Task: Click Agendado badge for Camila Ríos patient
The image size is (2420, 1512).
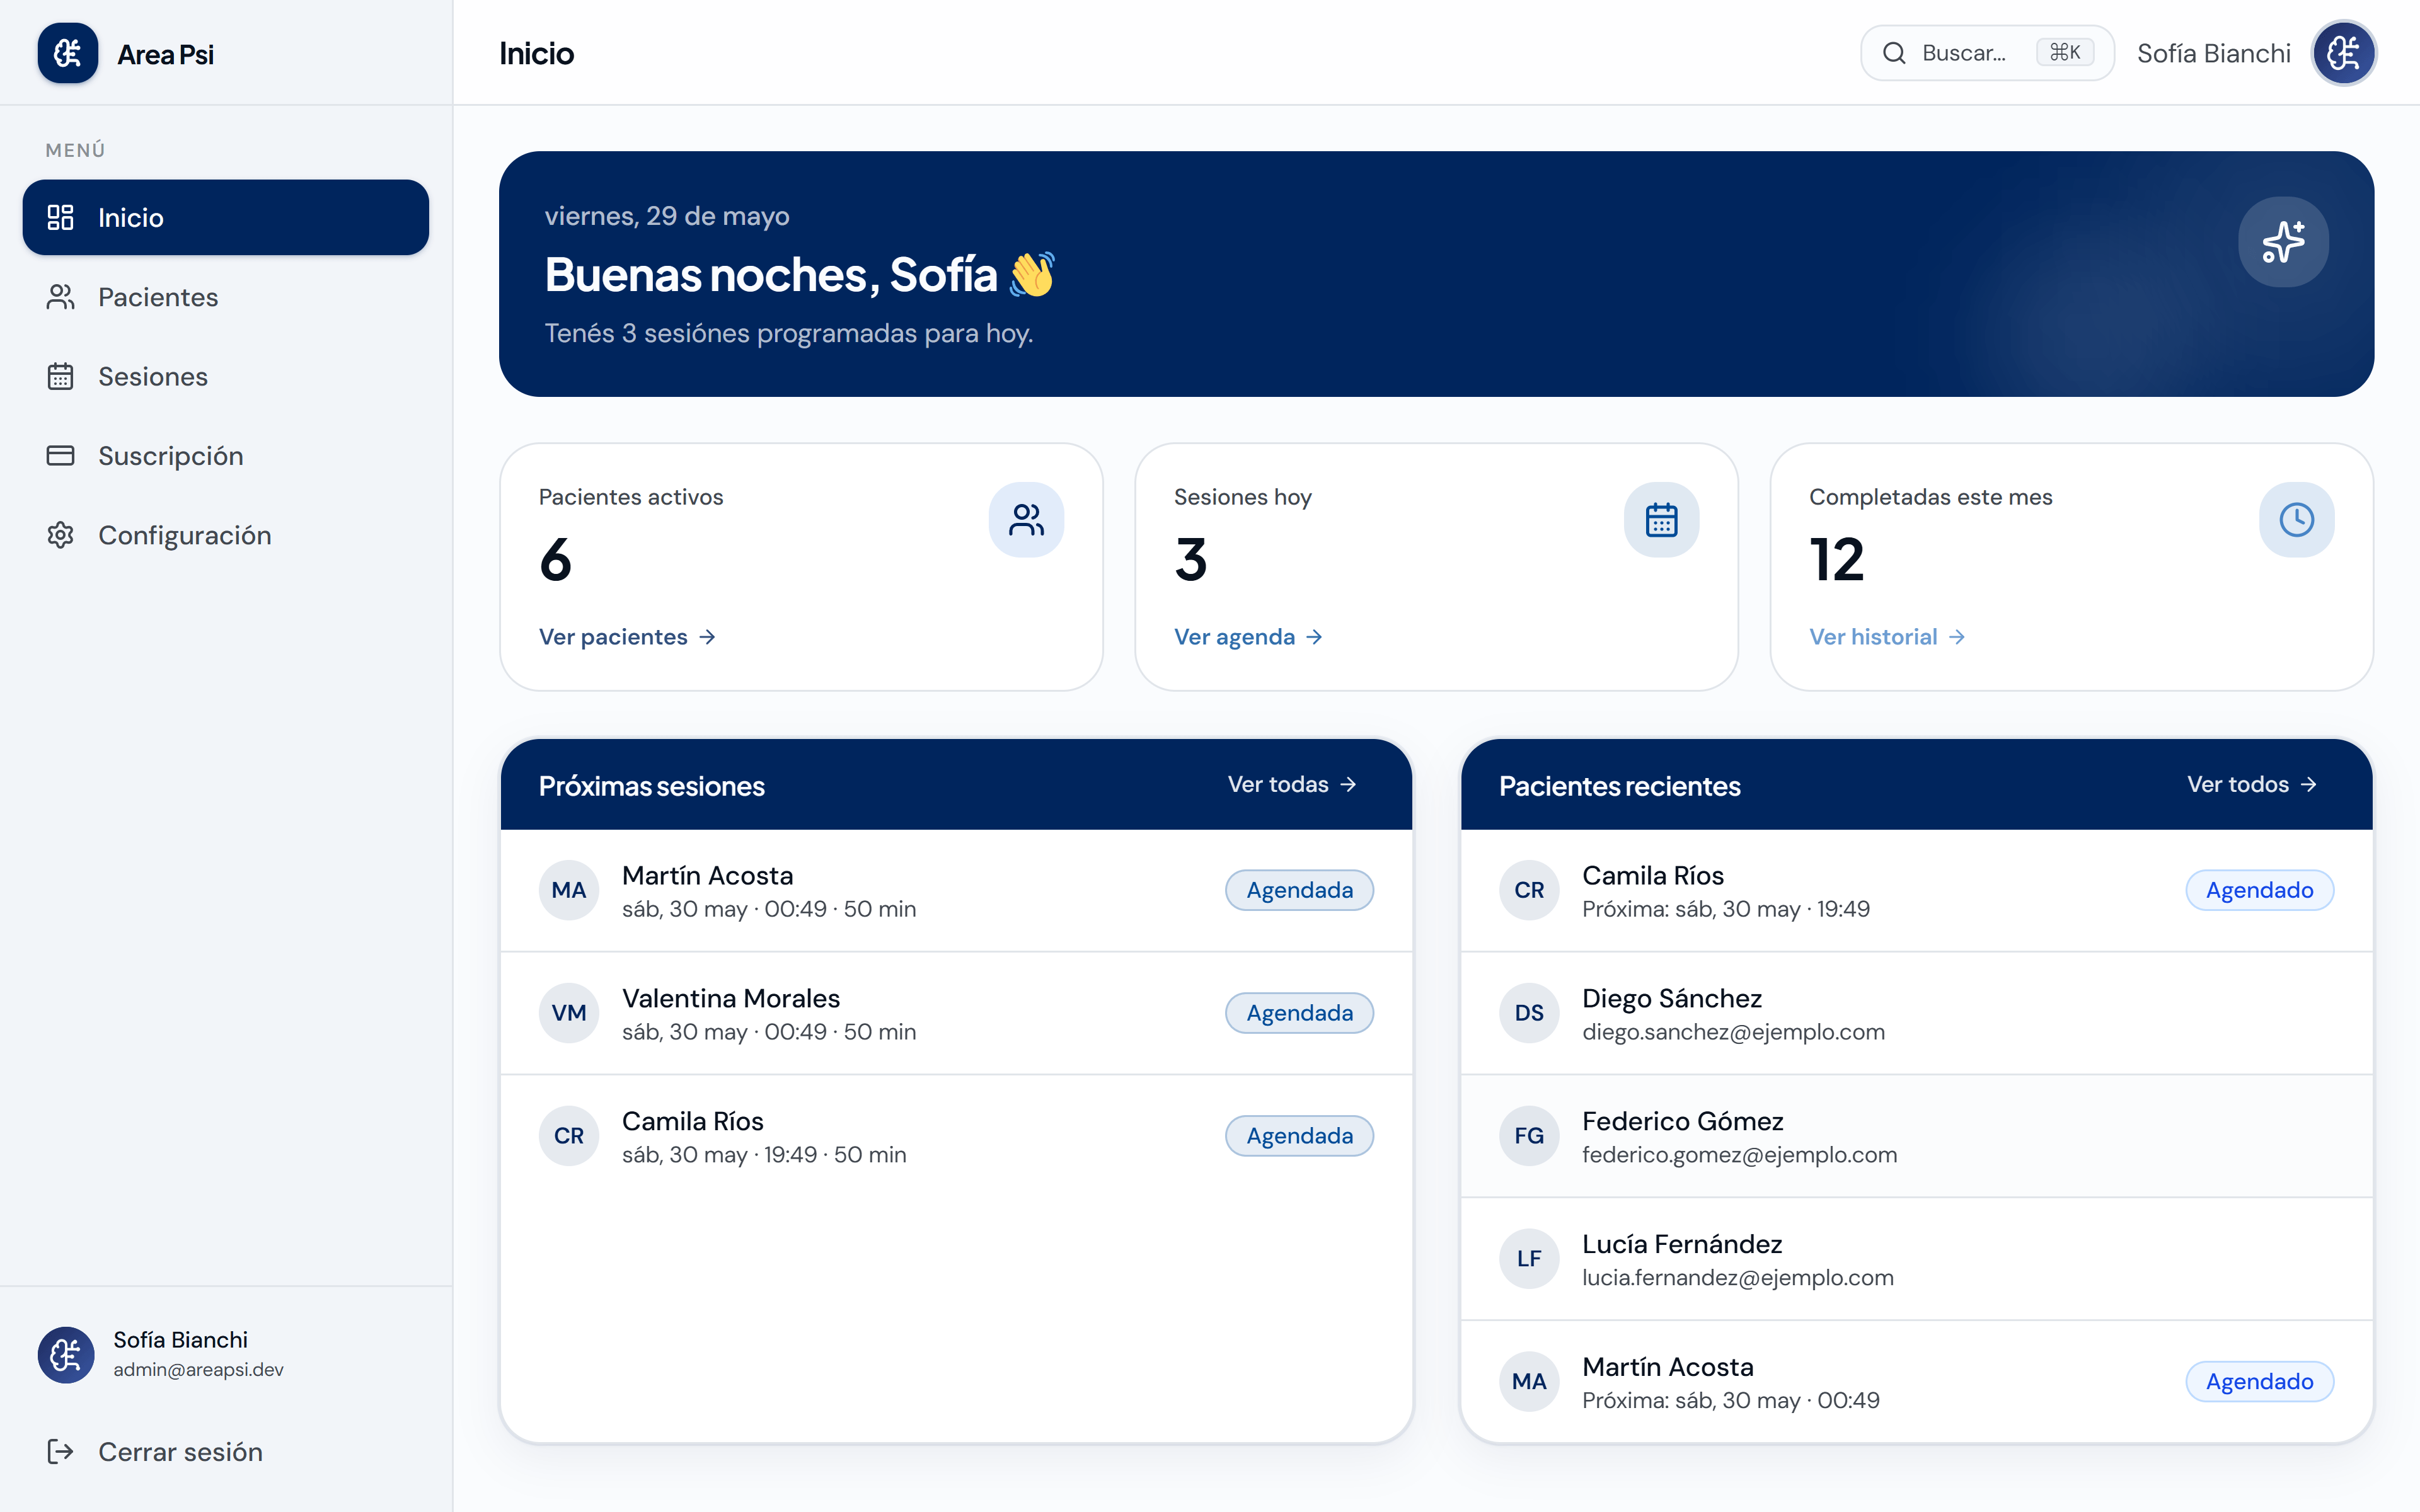Action: (2259, 890)
